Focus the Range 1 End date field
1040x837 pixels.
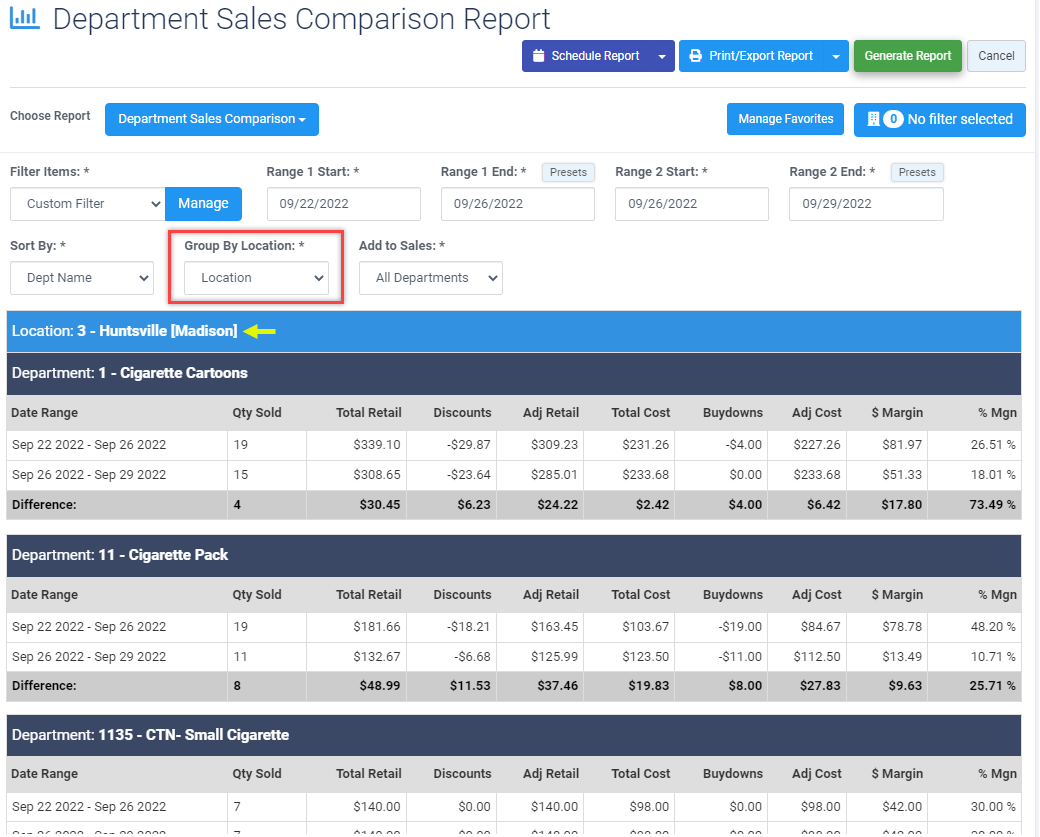(517, 204)
